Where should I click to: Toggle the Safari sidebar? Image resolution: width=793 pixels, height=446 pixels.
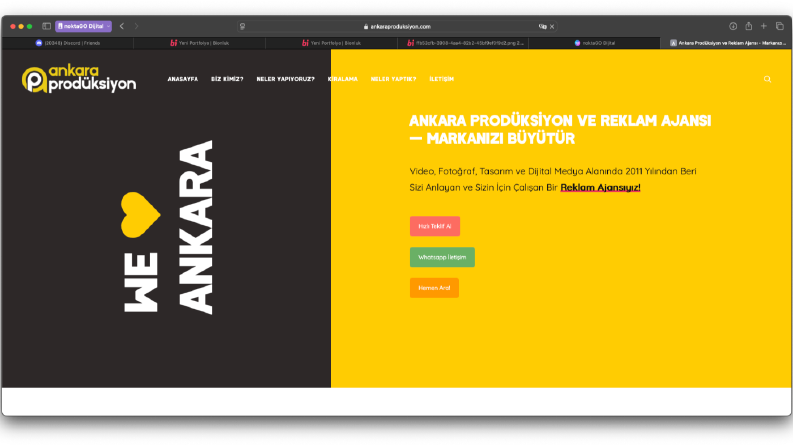click(47, 26)
